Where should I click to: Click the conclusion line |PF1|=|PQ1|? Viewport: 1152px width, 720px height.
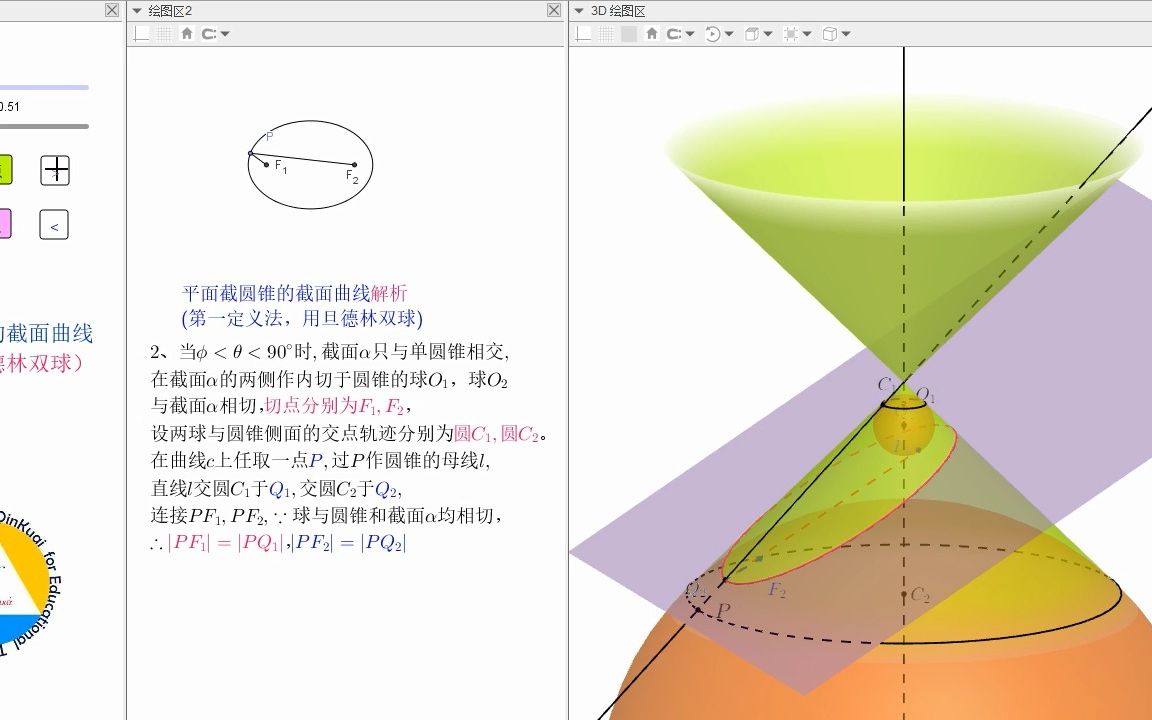tap(226, 543)
